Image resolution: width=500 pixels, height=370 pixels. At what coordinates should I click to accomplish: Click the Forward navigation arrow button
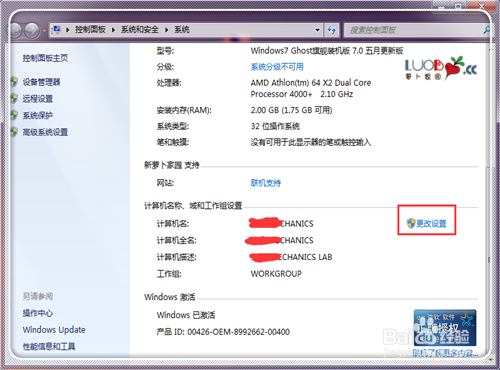point(32,31)
